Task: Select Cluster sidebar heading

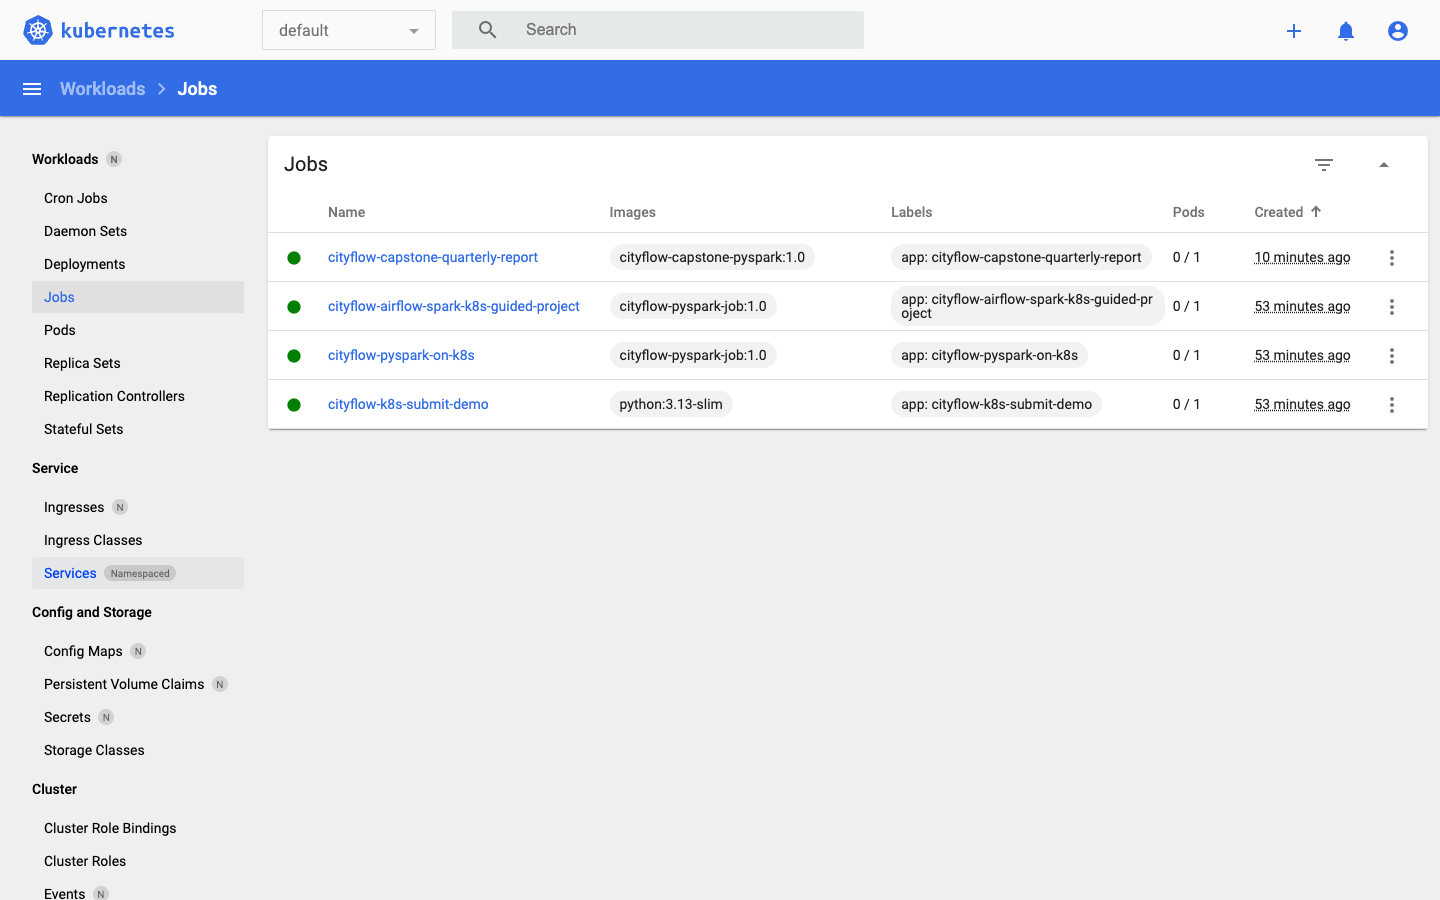Action: (54, 789)
